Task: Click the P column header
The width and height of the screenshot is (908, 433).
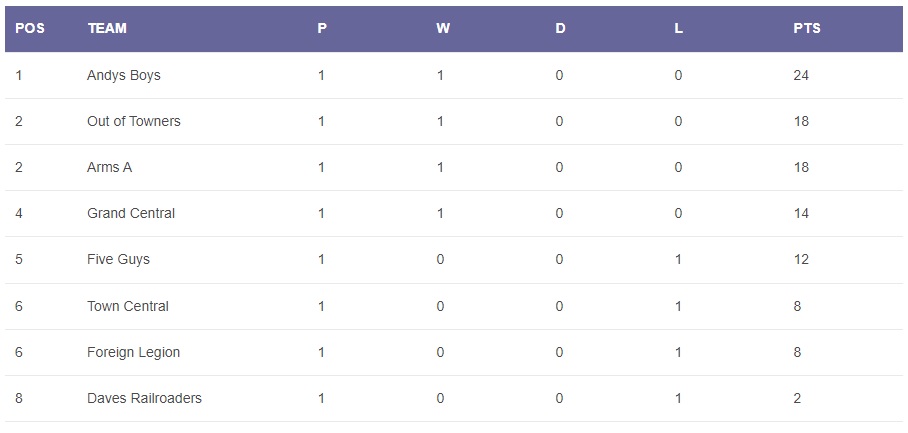Action: point(322,28)
